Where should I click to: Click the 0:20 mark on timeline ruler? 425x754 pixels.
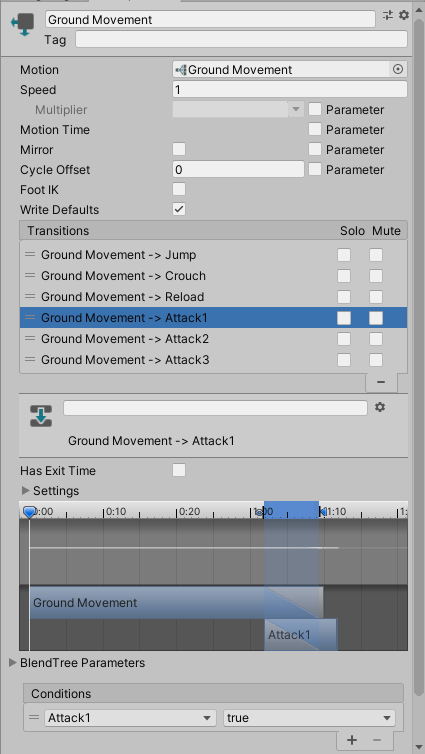click(189, 512)
